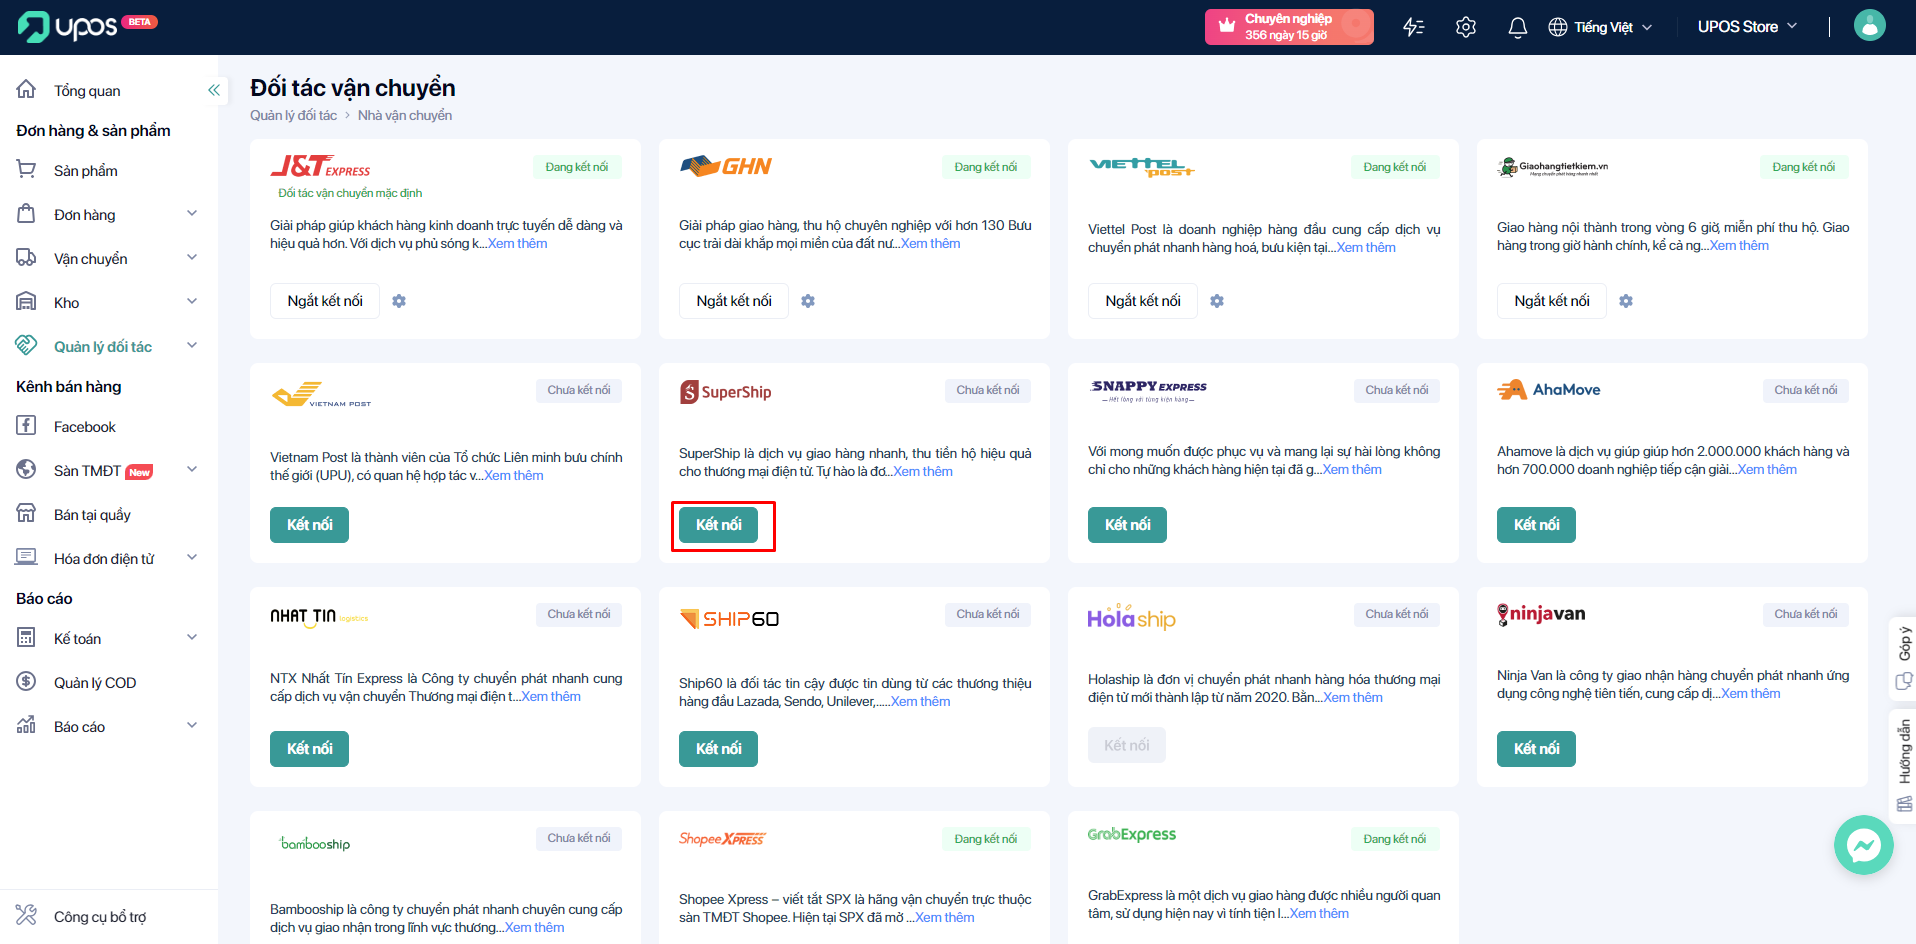1916x944 pixels.
Task: Click the lightning quick actions icon
Action: click(1413, 27)
